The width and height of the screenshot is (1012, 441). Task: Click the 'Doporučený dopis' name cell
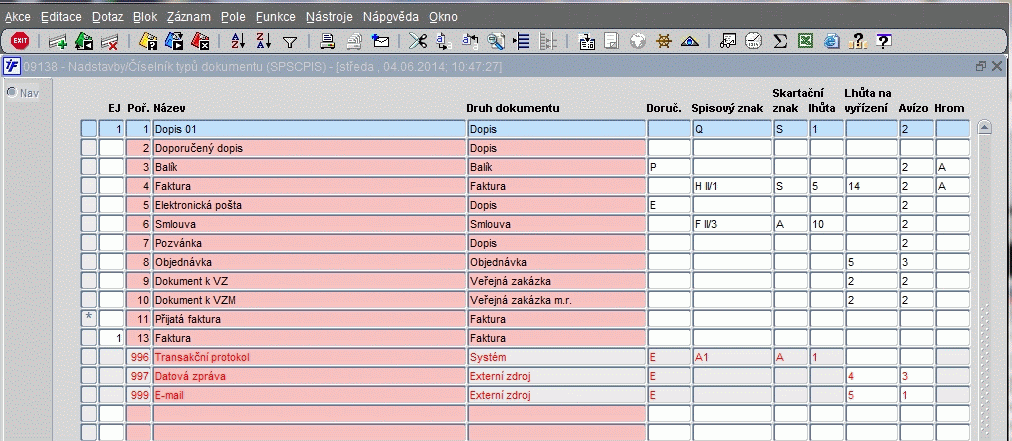pos(309,148)
